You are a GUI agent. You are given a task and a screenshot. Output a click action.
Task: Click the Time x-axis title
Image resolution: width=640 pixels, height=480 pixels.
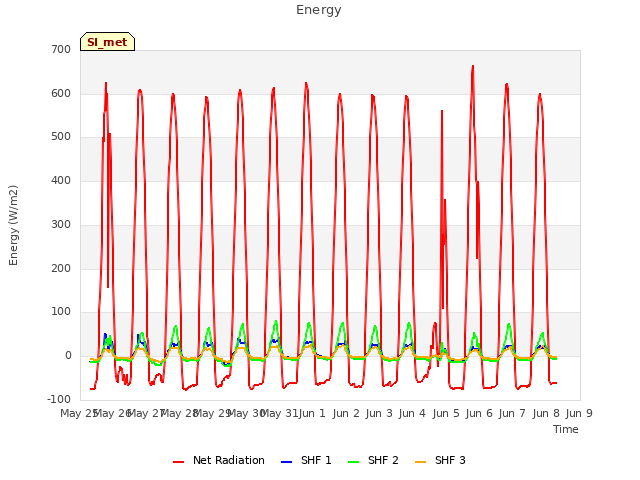pos(566,429)
